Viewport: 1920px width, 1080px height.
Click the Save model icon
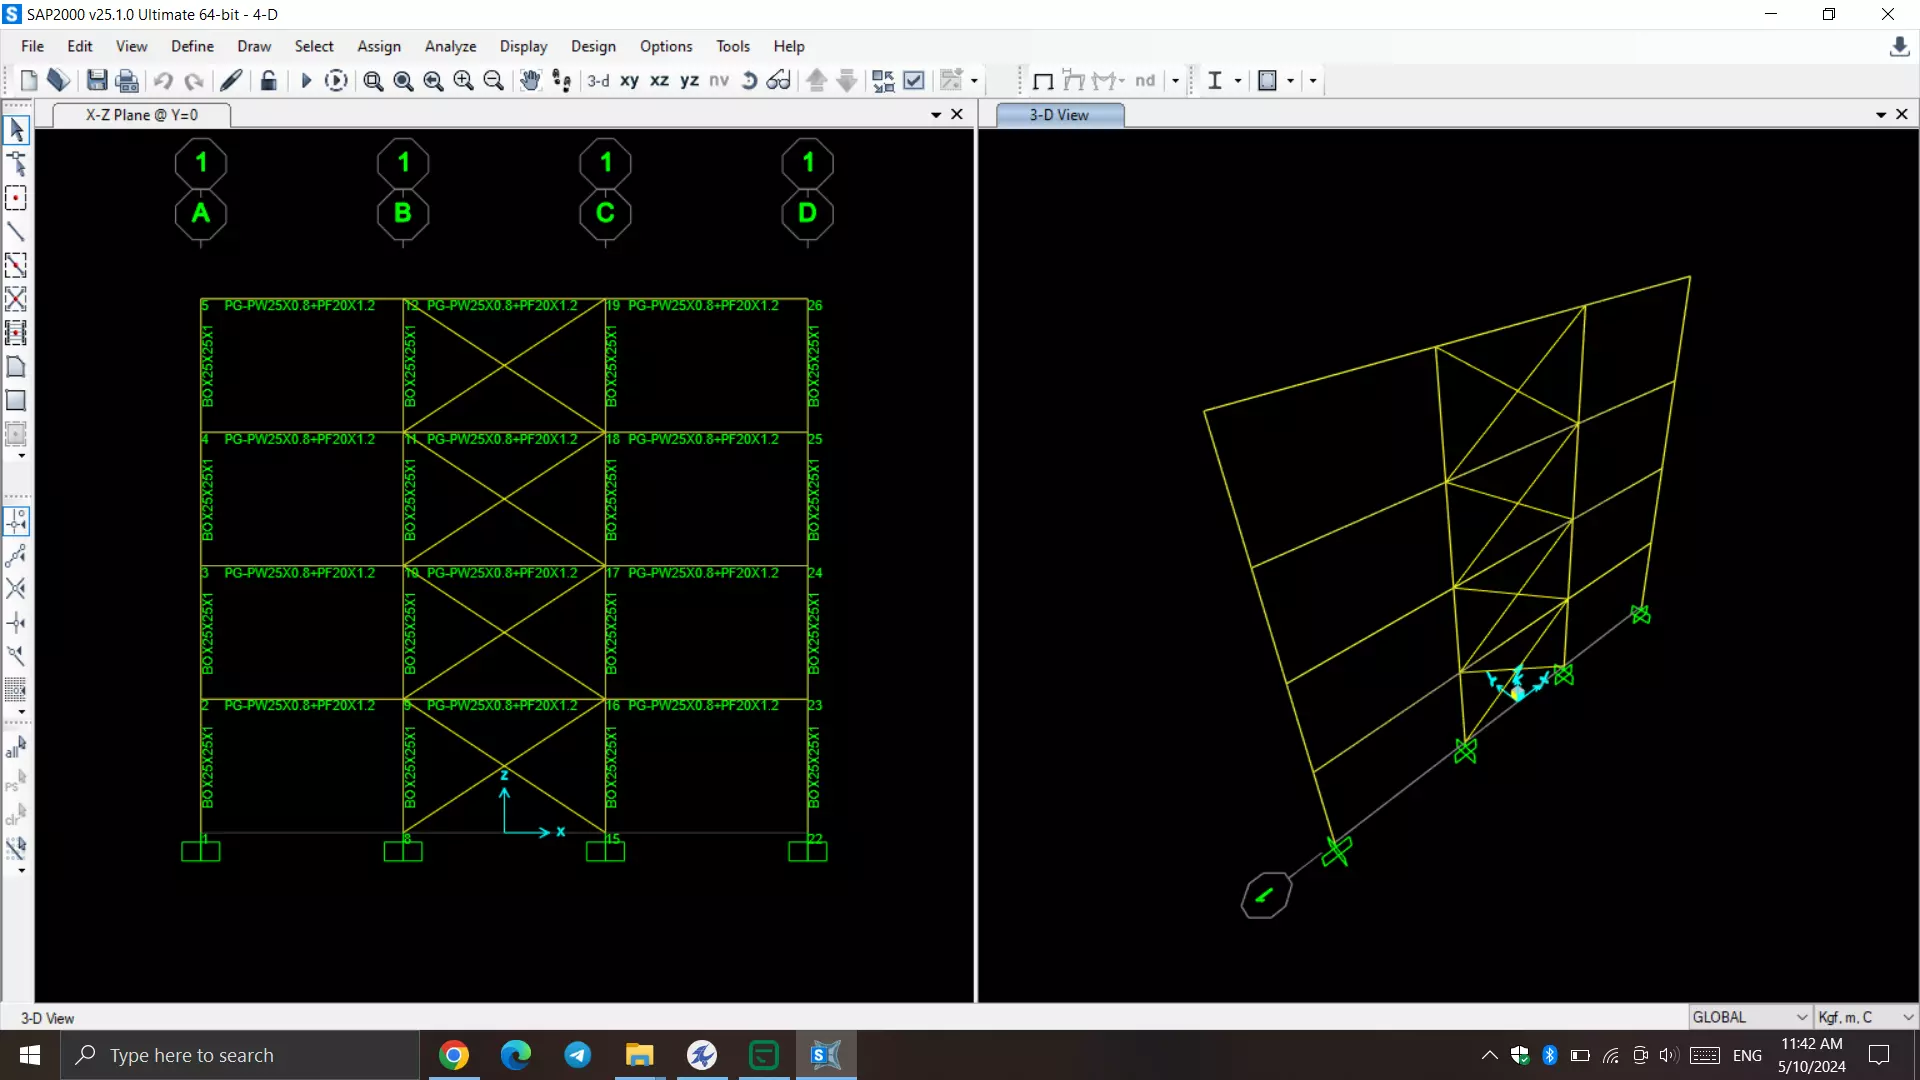point(97,81)
